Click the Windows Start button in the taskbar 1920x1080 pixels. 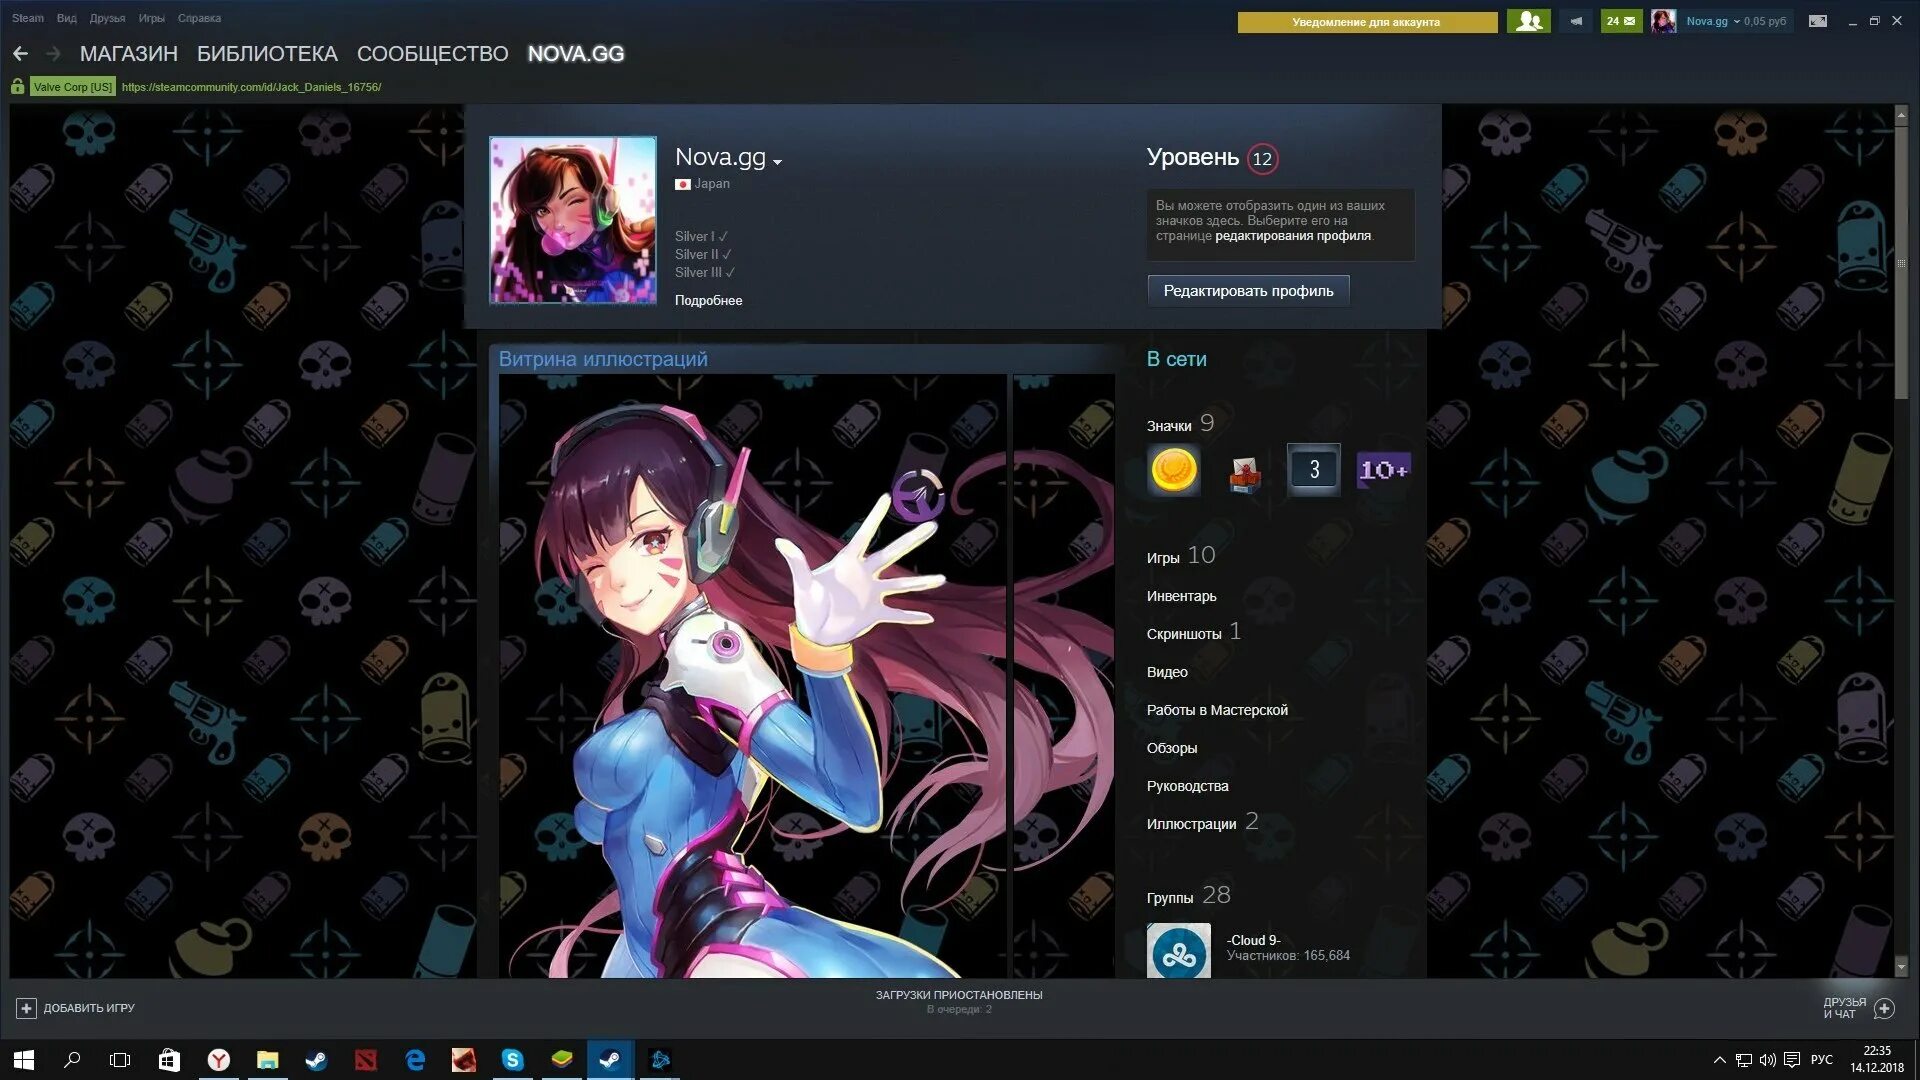pyautogui.click(x=24, y=1060)
